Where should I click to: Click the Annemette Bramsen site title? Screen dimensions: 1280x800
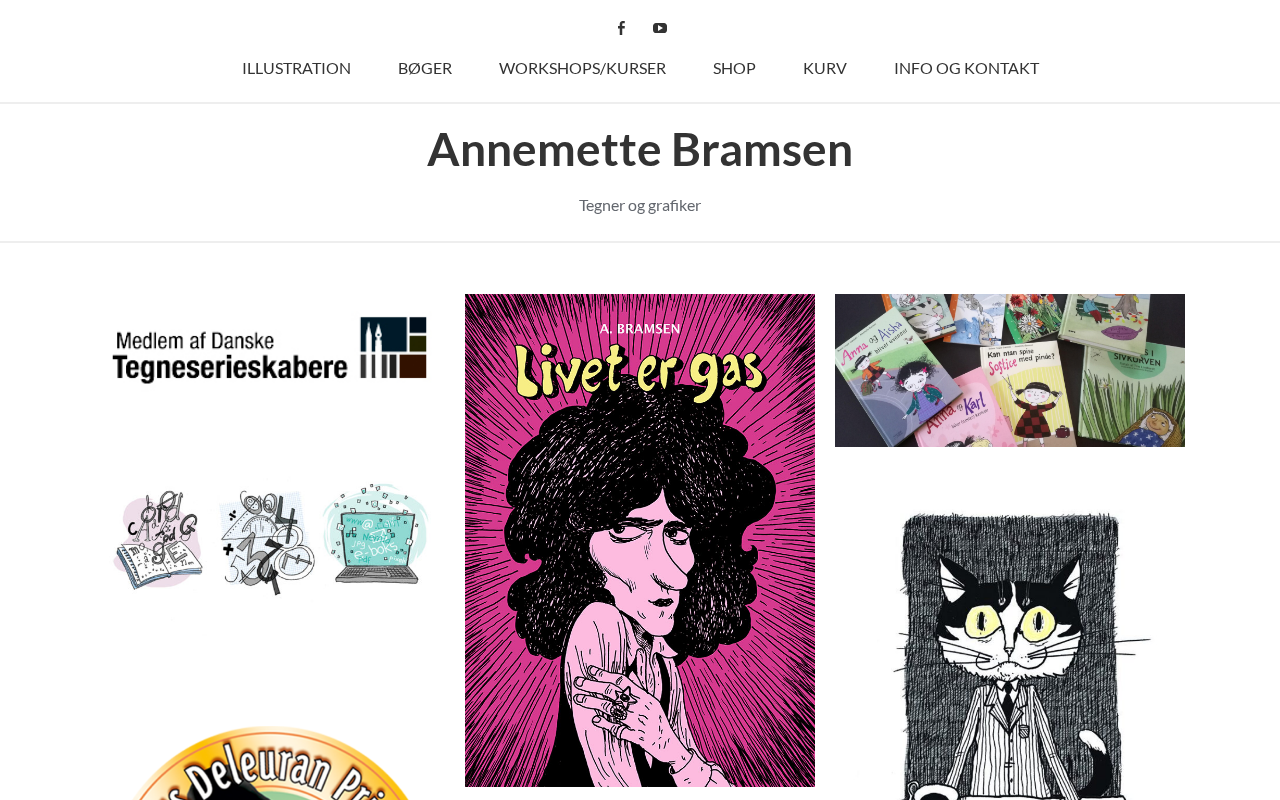pos(640,149)
